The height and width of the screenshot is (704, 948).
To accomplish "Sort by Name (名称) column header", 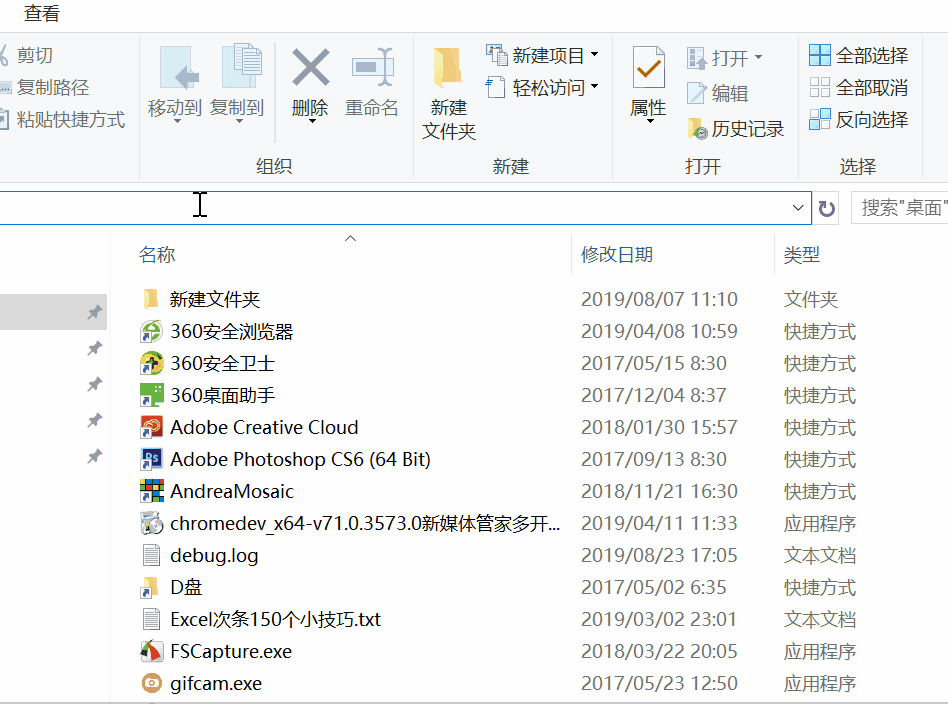I will point(157,255).
